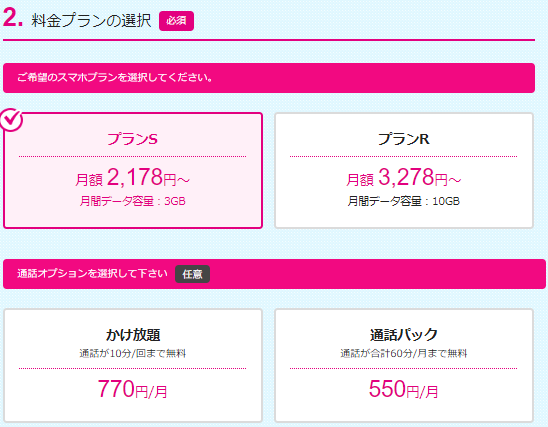Click the 通話が10分/回まで無料 description
The width and height of the screenshot is (548, 427).
(132, 354)
